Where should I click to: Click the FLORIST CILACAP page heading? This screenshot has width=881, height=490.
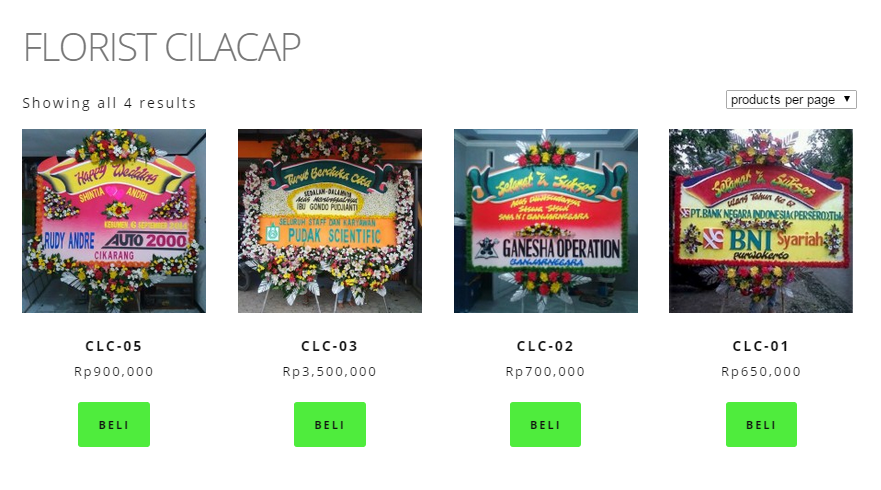pos(161,48)
